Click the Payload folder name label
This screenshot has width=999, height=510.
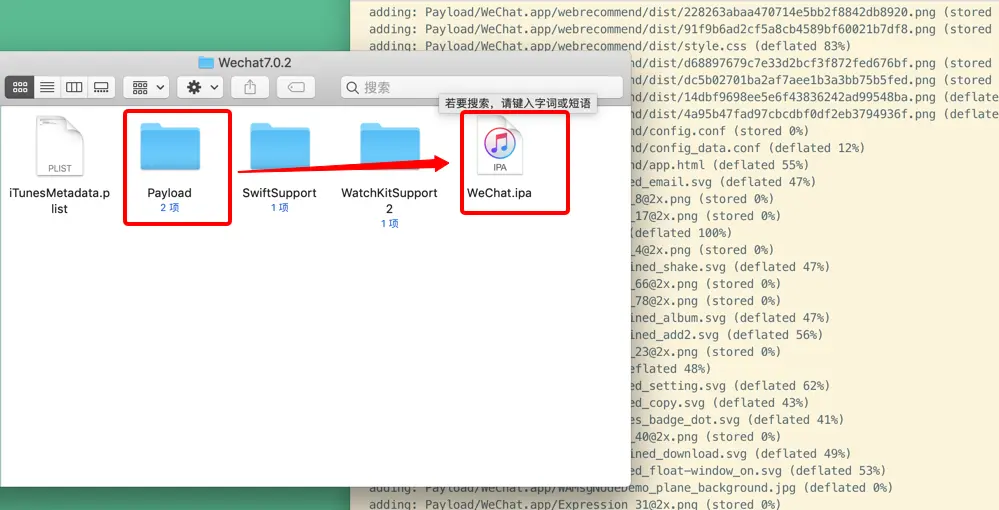pyautogui.click(x=169, y=193)
